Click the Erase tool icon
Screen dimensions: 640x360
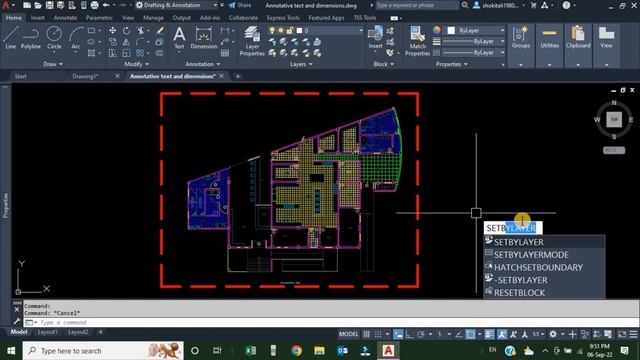[x=160, y=31]
